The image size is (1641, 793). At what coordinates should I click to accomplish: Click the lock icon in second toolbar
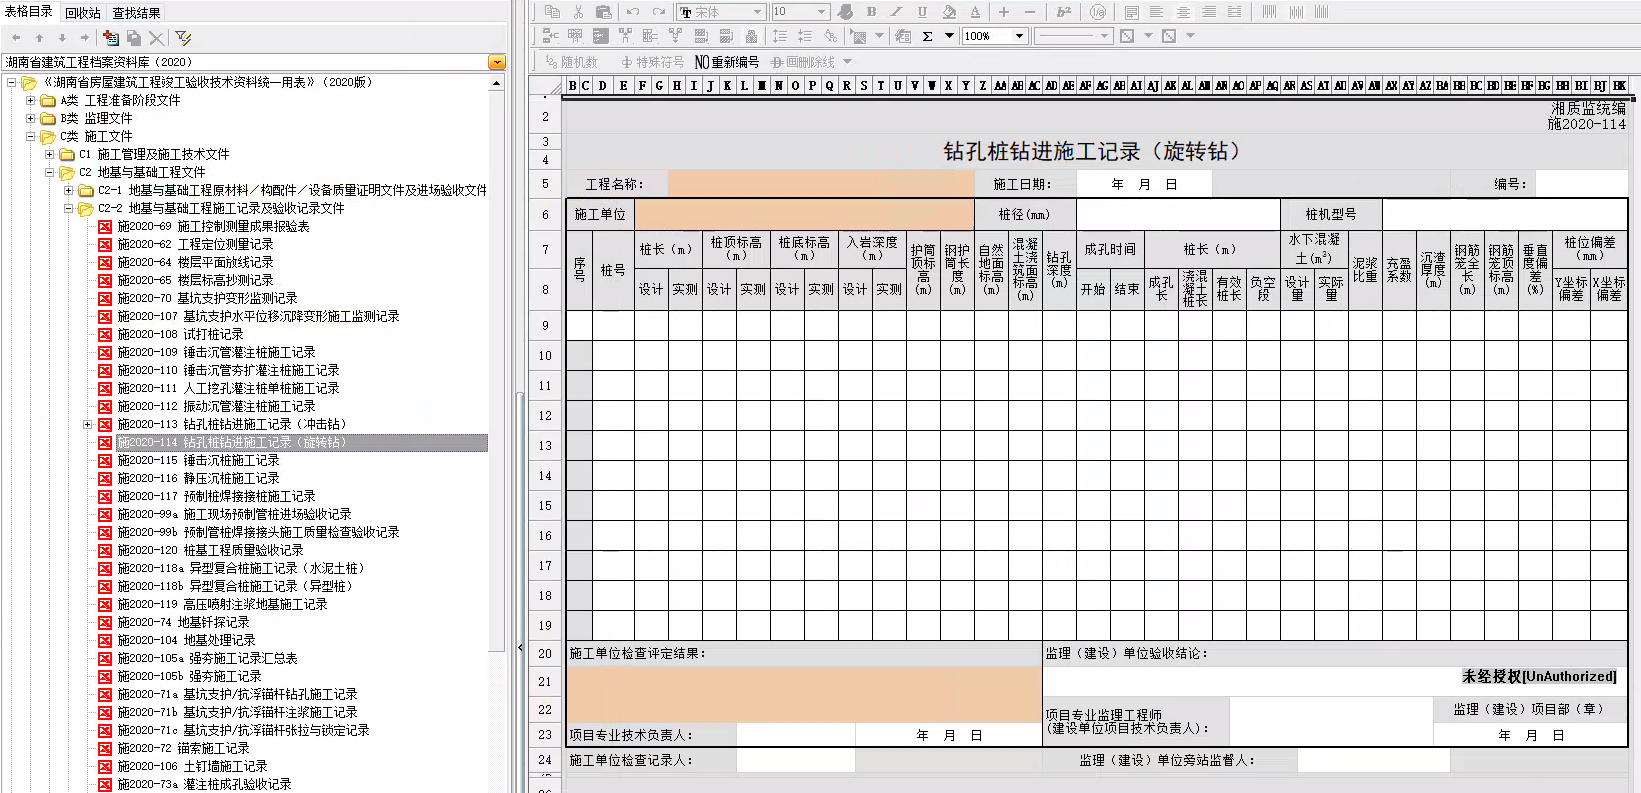point(751,36)
